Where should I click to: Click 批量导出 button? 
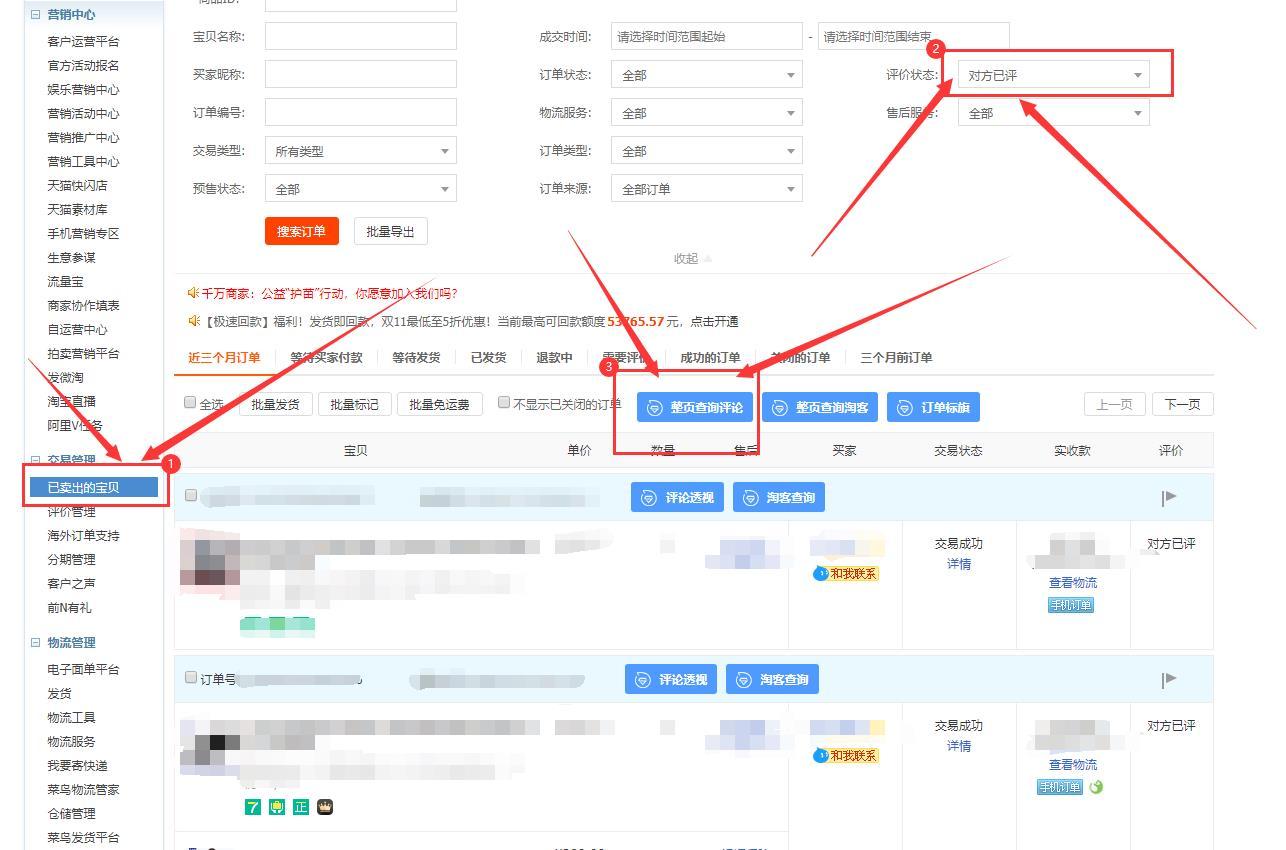pyautogui.click(x=390, y=231)
